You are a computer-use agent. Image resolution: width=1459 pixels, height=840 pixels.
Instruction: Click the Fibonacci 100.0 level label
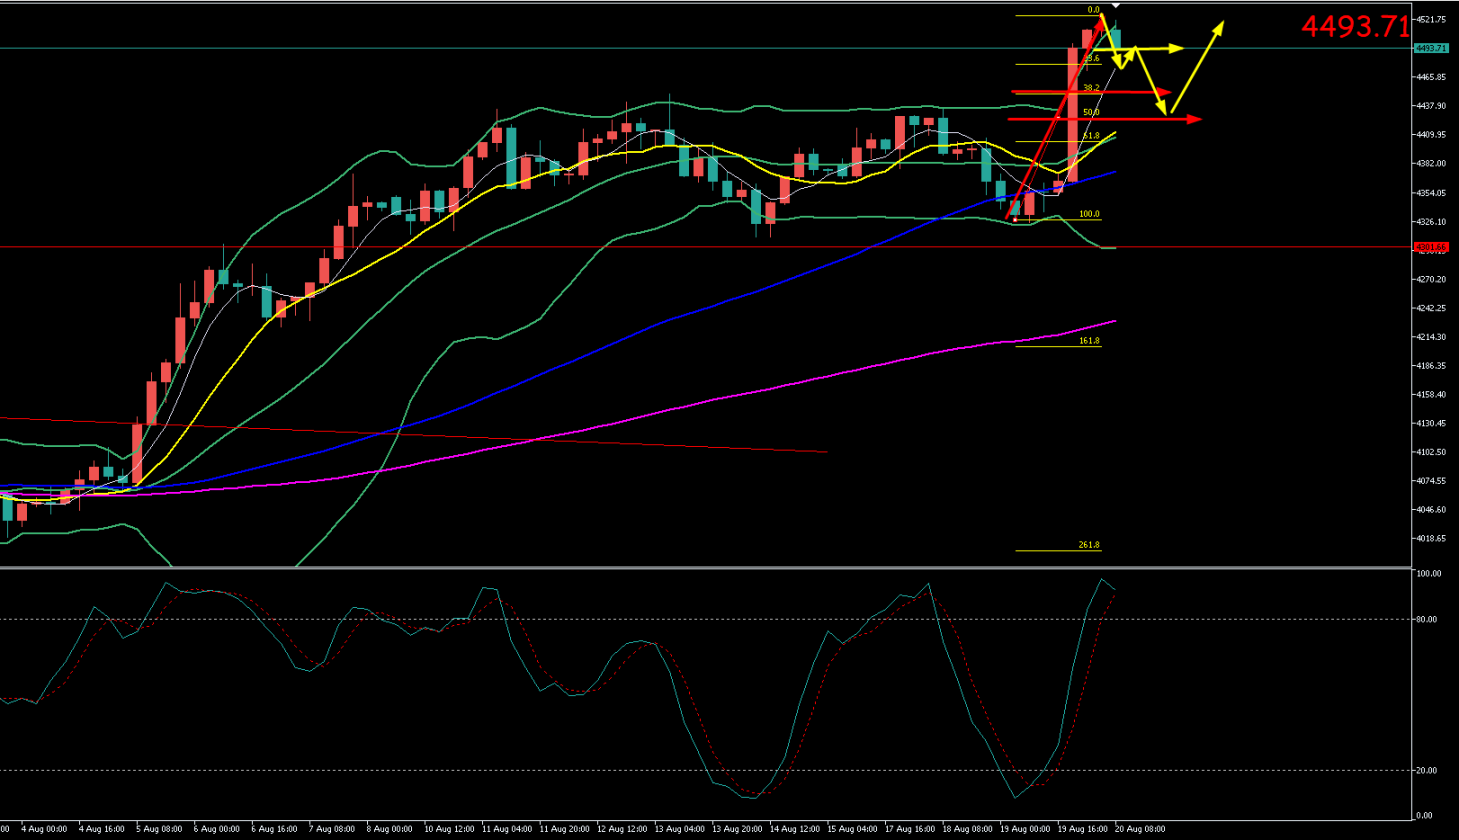point(1089,214)
